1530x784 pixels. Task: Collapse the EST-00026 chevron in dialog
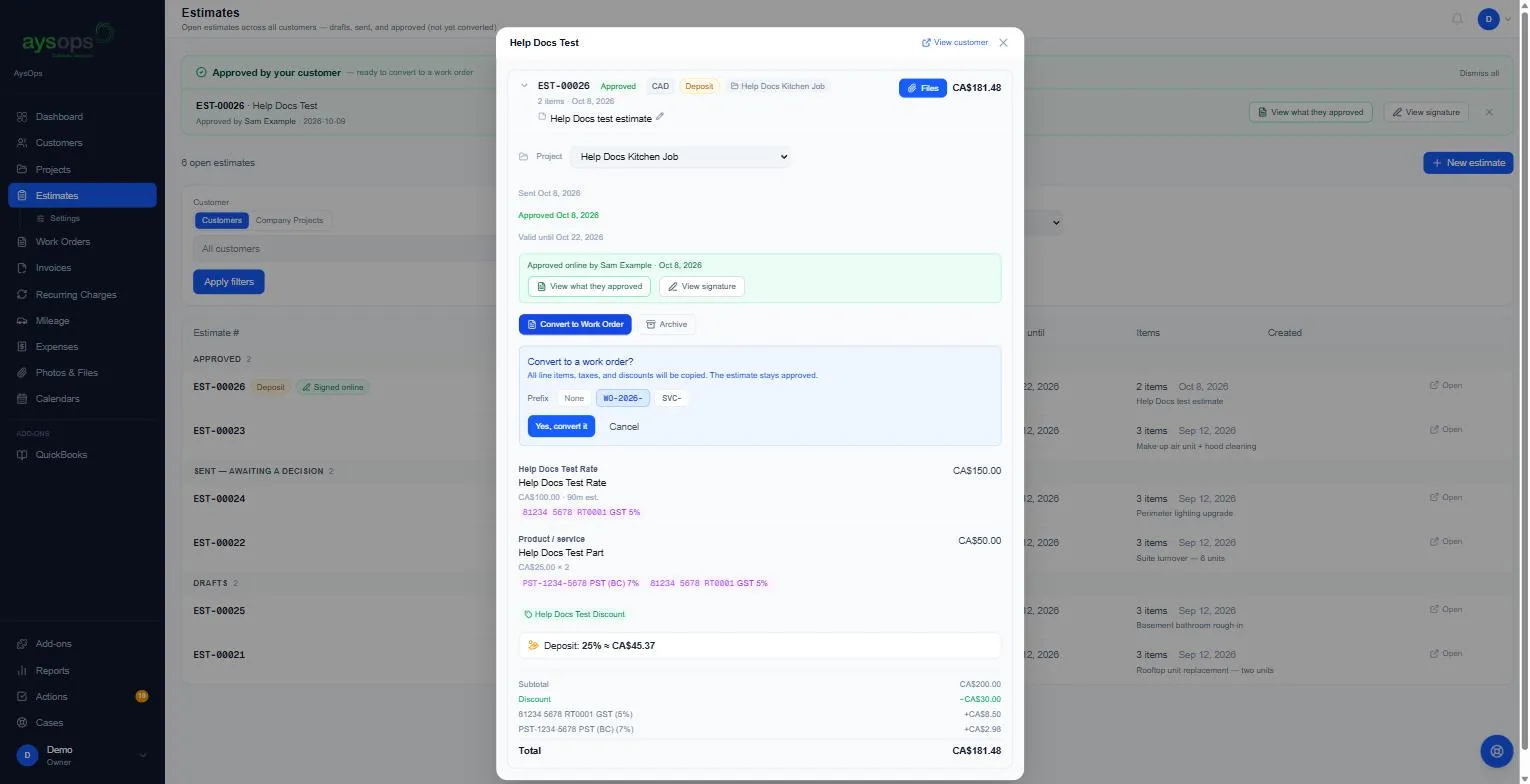(x=524, y=86)
